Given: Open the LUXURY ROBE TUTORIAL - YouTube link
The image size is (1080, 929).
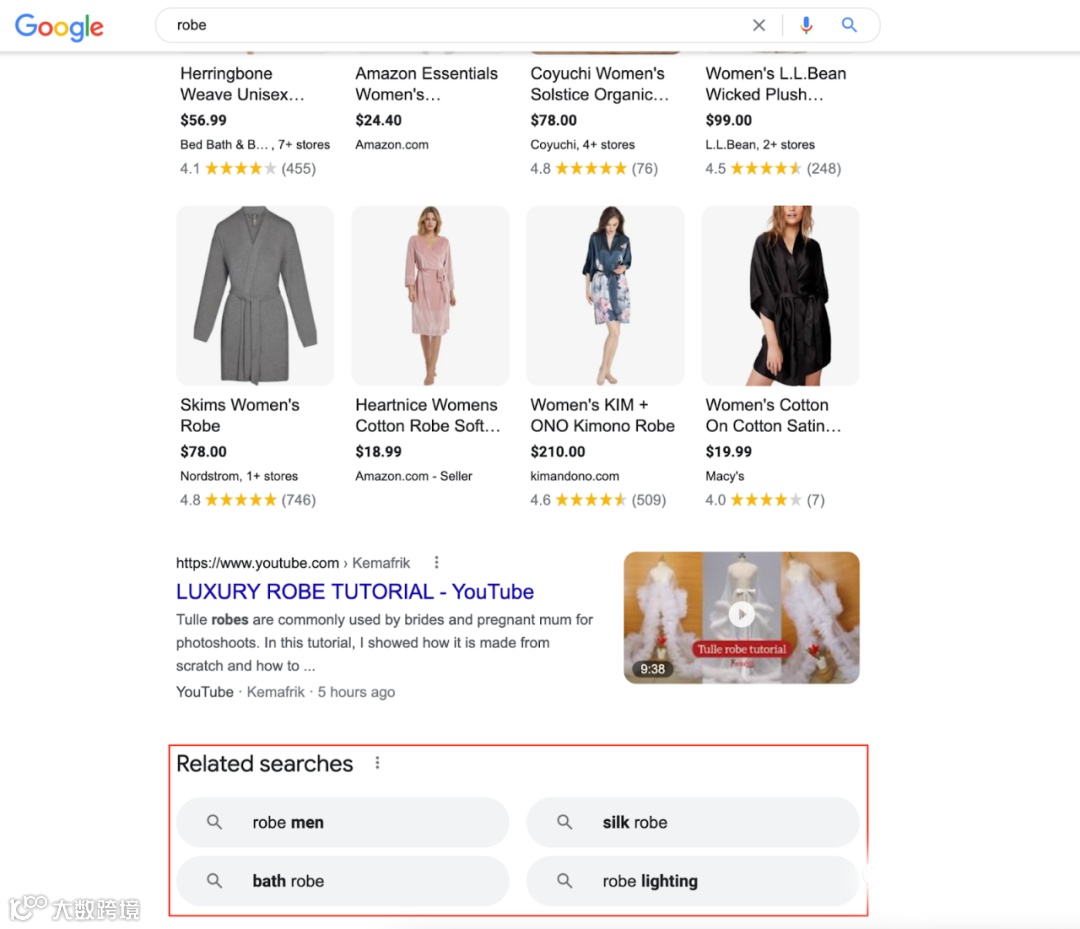Looking at the screenshot, I should tap(354, 591).
